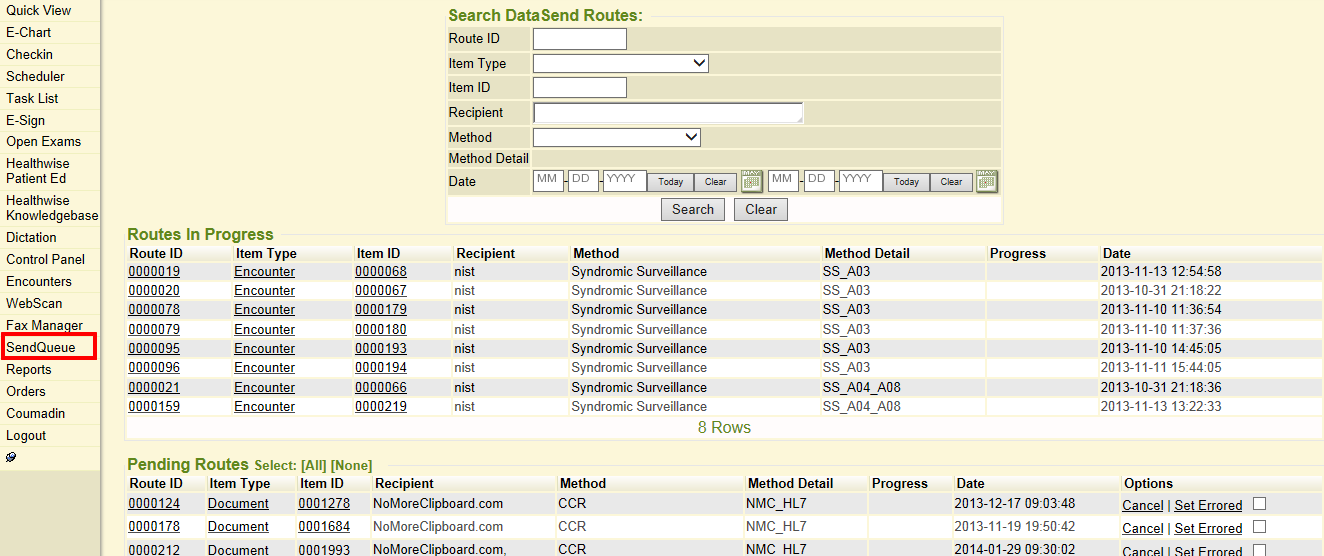
Task: Cancel pending route 0000178
Action: [x=1142, y=528]
